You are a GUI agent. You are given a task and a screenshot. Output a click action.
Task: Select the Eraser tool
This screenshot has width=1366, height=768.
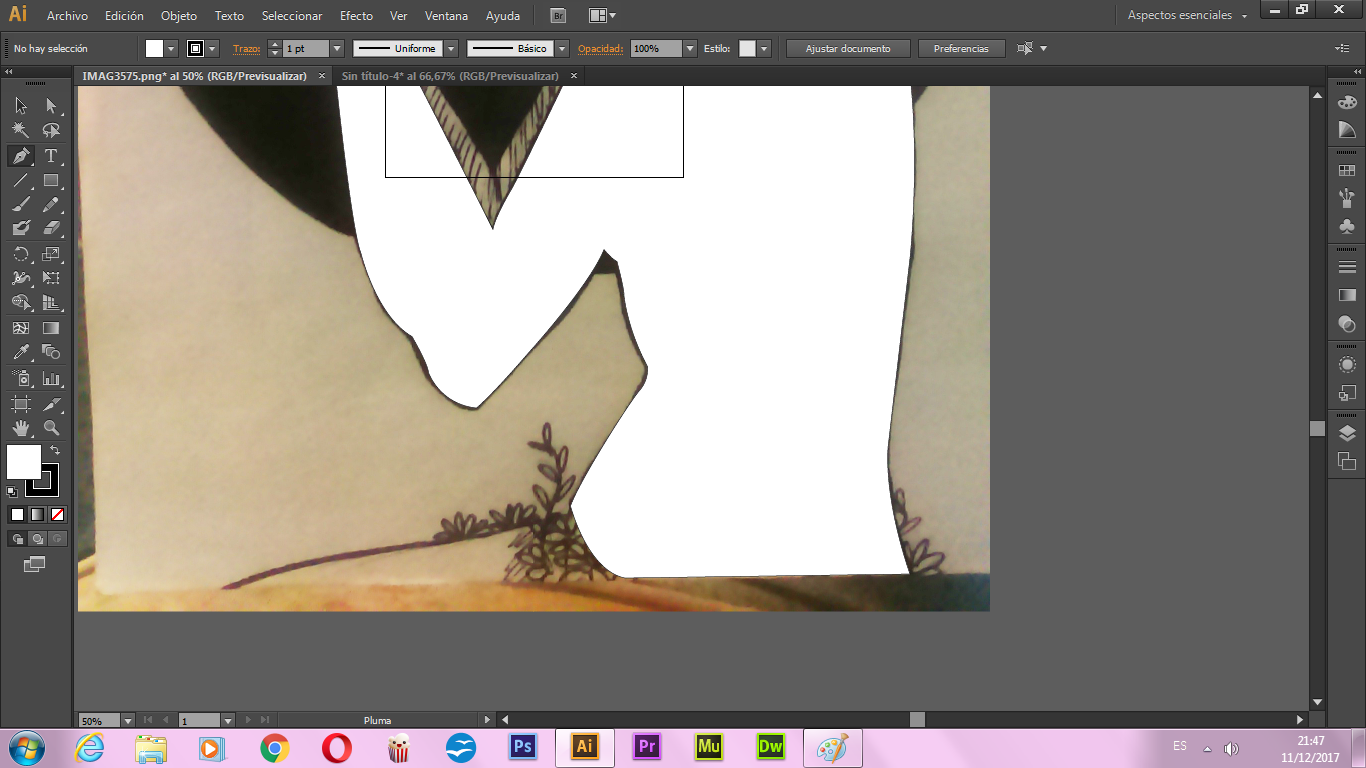51,229
